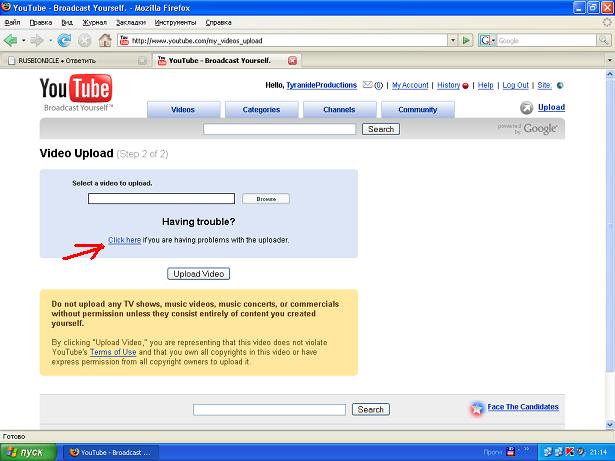615x461 pixels.
Task: Expand the address bar URL dropdown
Action: pyautogui.click(x=453, y=40)
